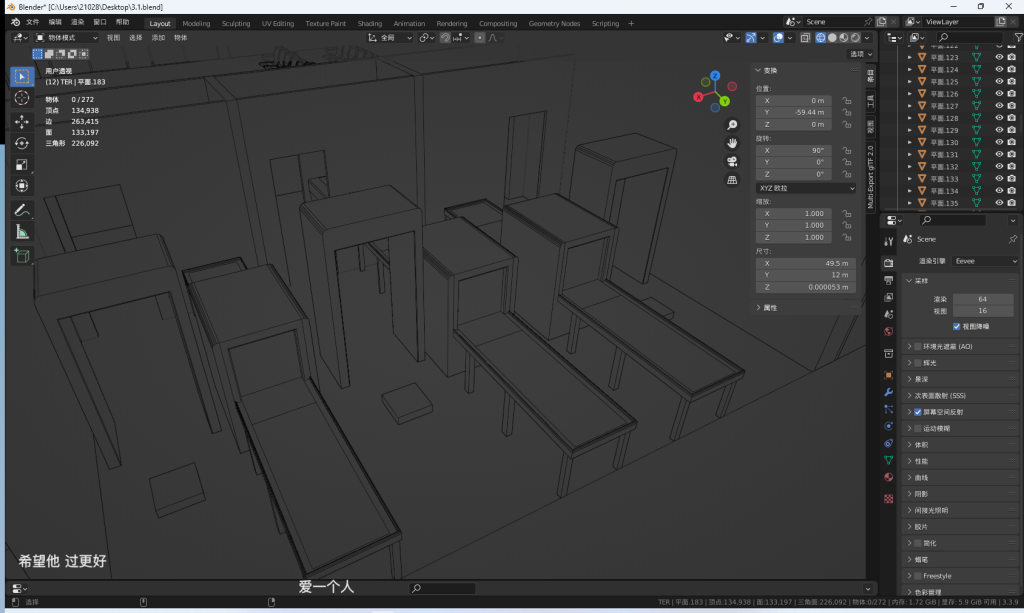The height and width of the screenshot is (613, 1024).
Task: Toggle the 视图降噪 checkbox
Action: [957, 326]
